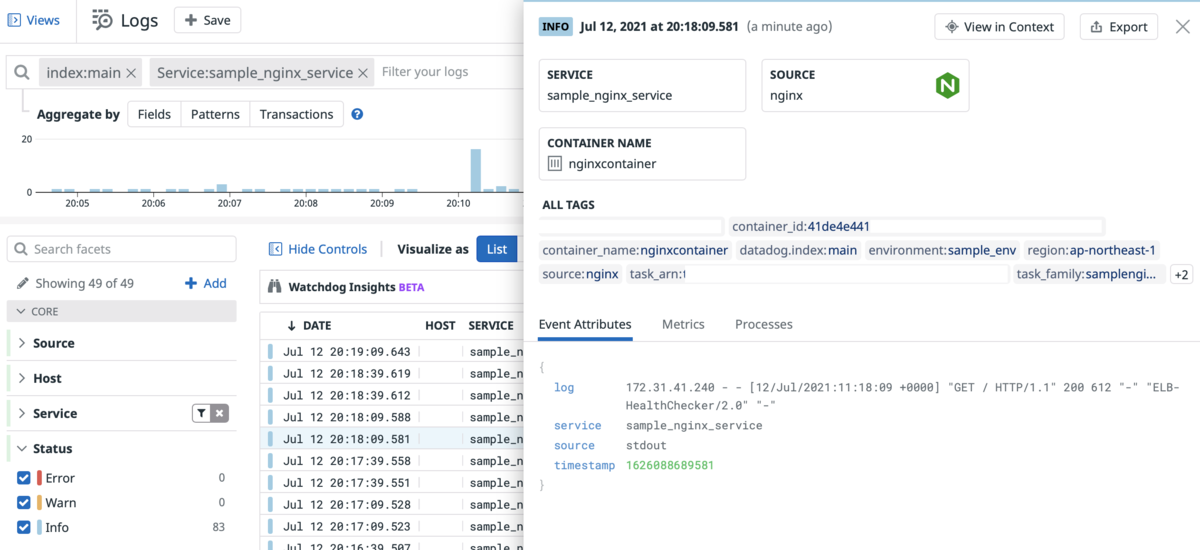Click the datadog.index:main tag
The height and width of the screenshot is (550, 1200).
point(798,250)
